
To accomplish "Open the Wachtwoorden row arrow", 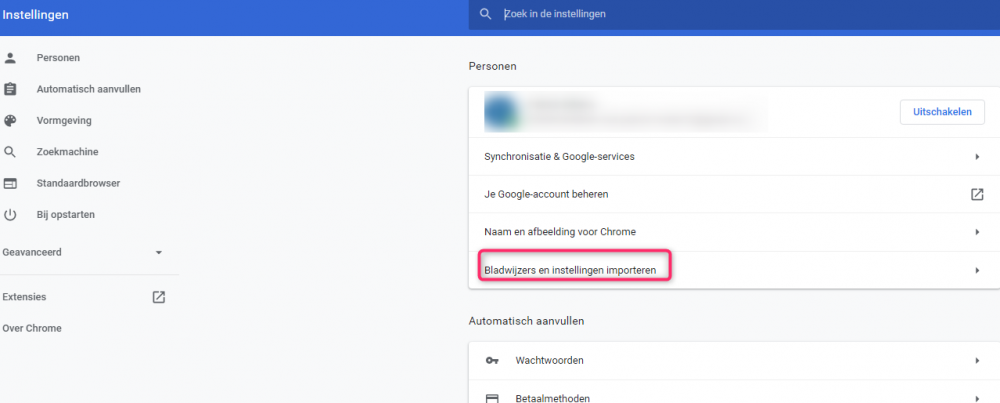I will 977,360.
